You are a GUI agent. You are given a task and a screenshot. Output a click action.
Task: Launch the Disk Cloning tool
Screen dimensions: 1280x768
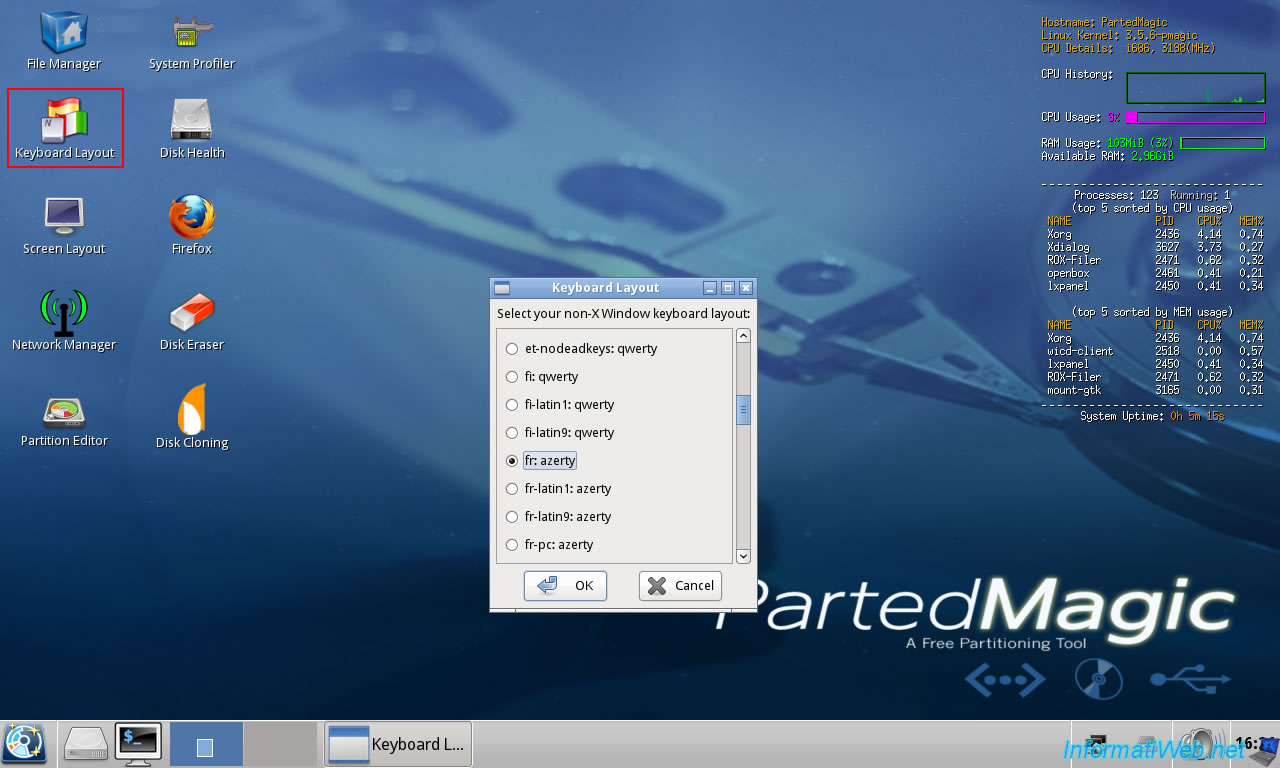191,417
